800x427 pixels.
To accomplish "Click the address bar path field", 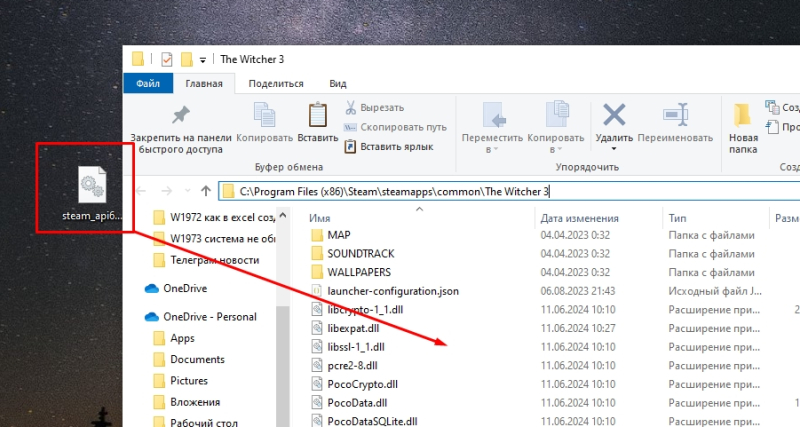I will 509,192.
